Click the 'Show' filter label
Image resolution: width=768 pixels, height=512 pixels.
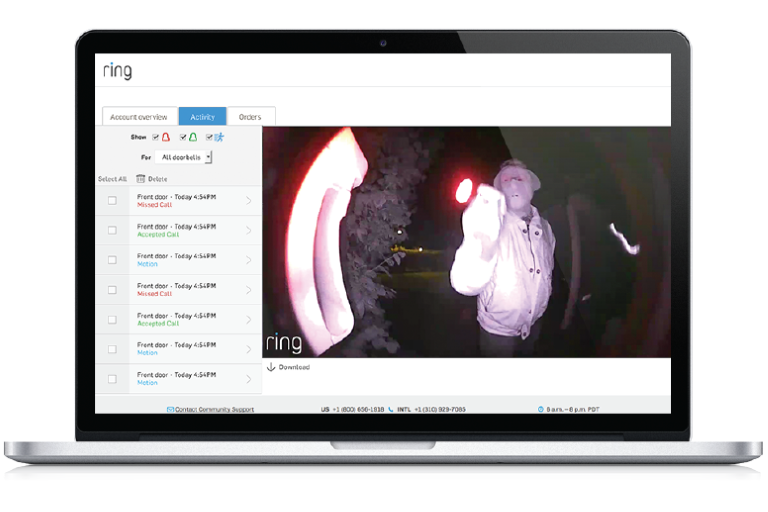(139, 137)
